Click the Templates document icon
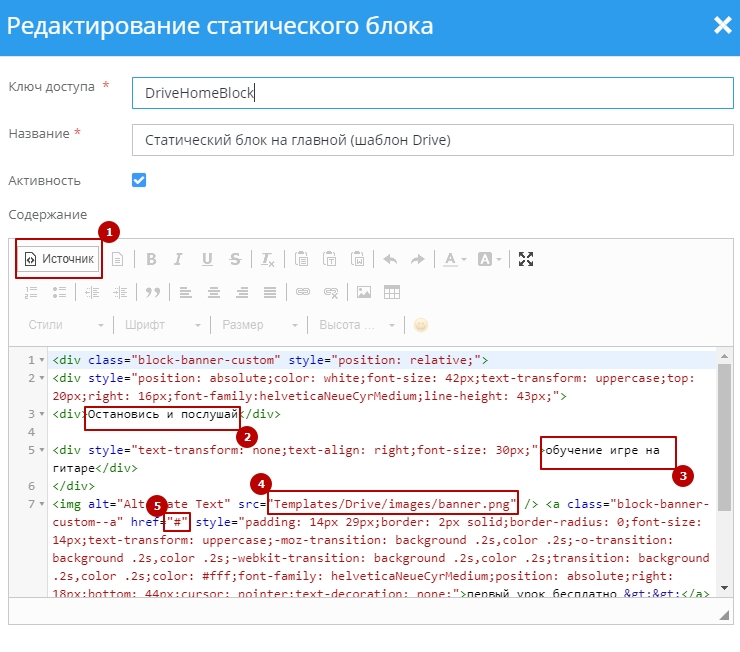740x652 pixels. pyautogui.click(x=118, y=259)
